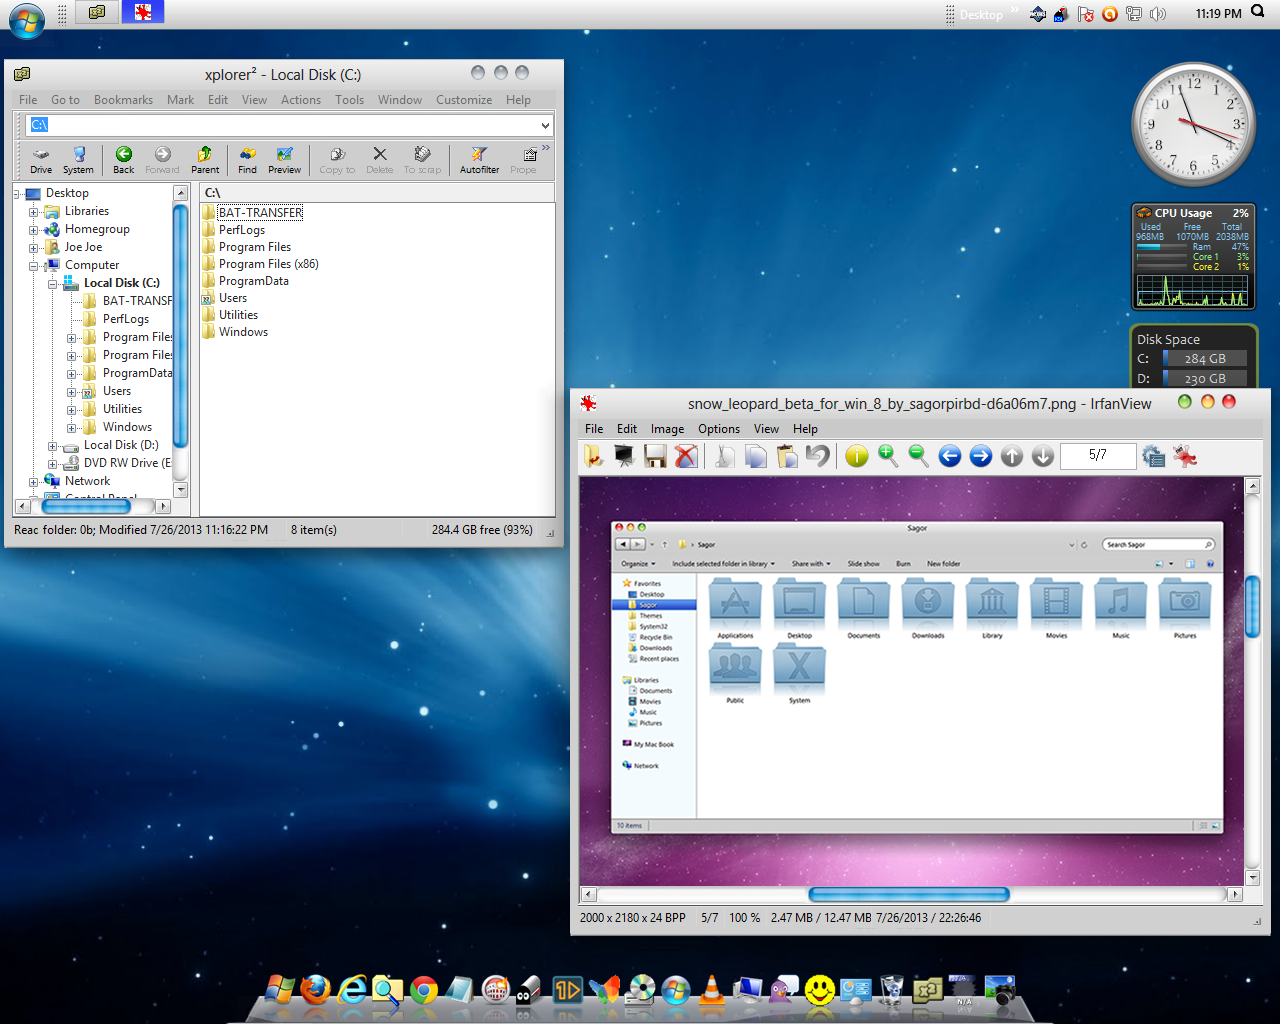Viewport: 1280px width, 1024px height.
Task: Click xplorer² tree horizontal scrollbar thumb
Action: point(86,507)
